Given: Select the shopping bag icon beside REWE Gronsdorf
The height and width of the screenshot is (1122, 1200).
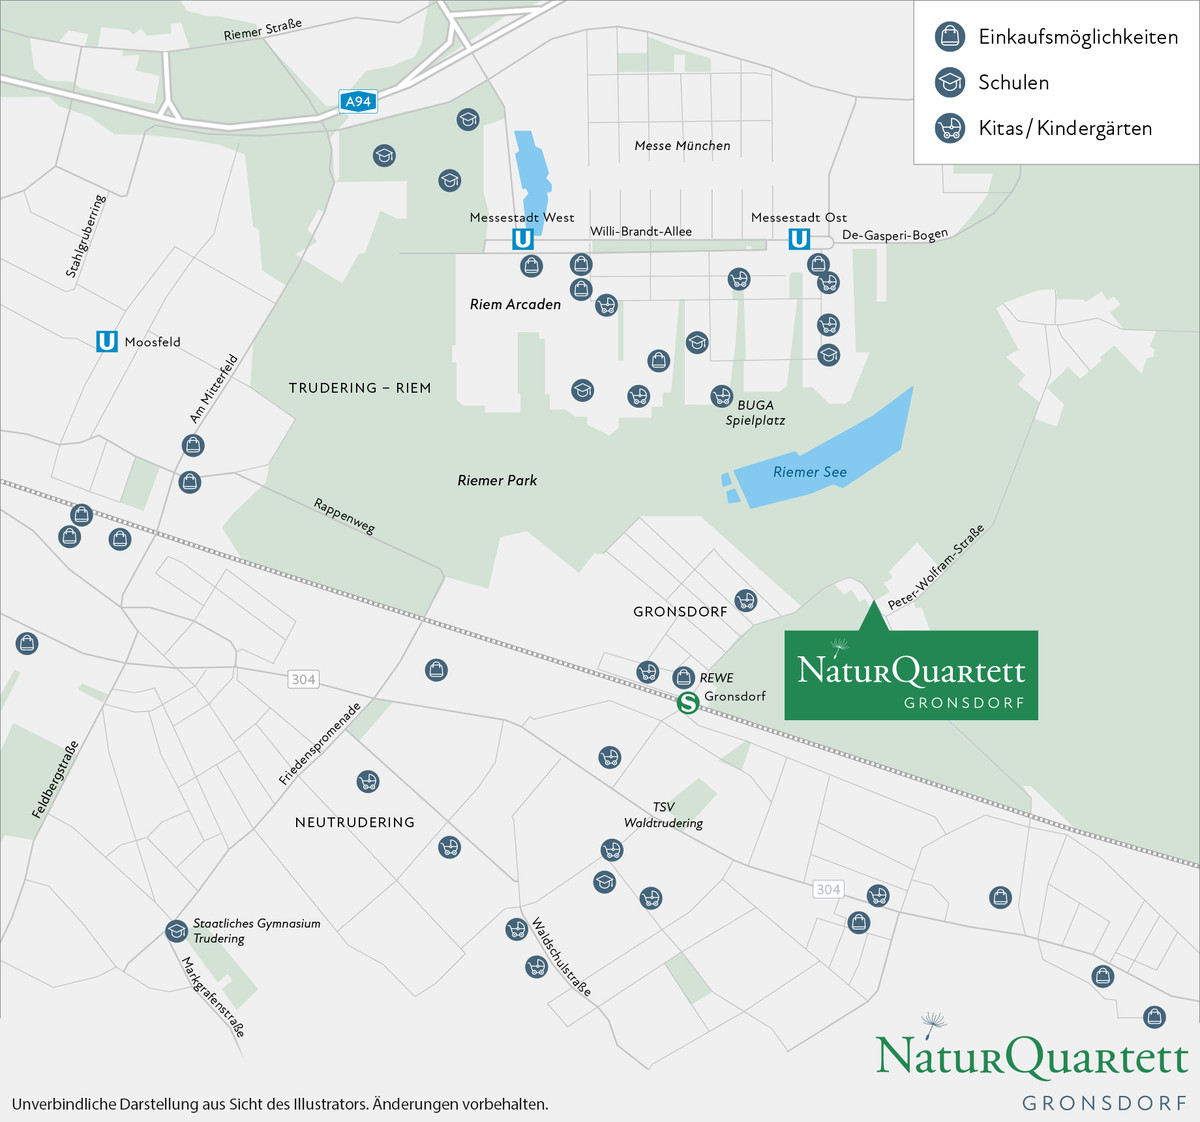Looking at the screenshot, I should click(x=681, y=678).
